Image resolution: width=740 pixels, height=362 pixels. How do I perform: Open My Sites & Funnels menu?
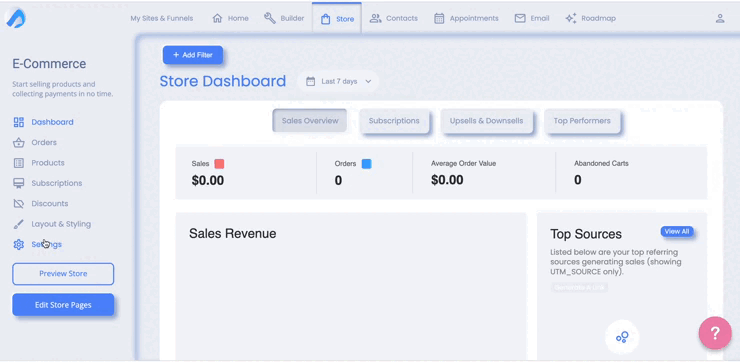(x=162, y=18)
